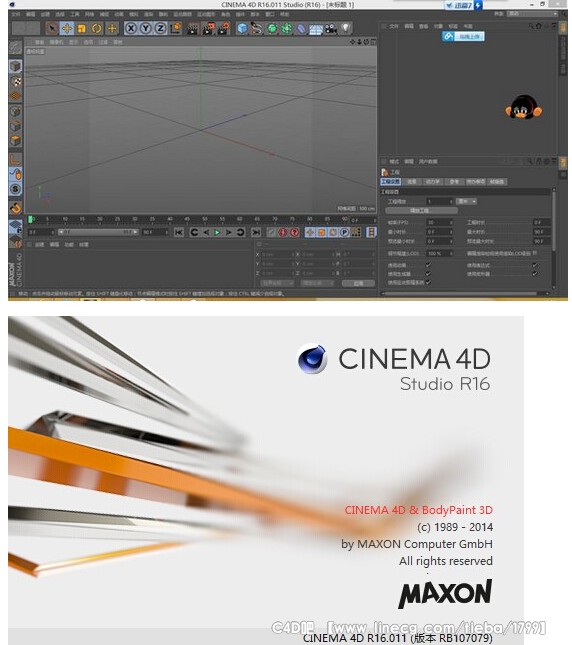Select the Live Selection arrow tool
572x645 pixels.
pyautogui.click(x=52, y=28)
